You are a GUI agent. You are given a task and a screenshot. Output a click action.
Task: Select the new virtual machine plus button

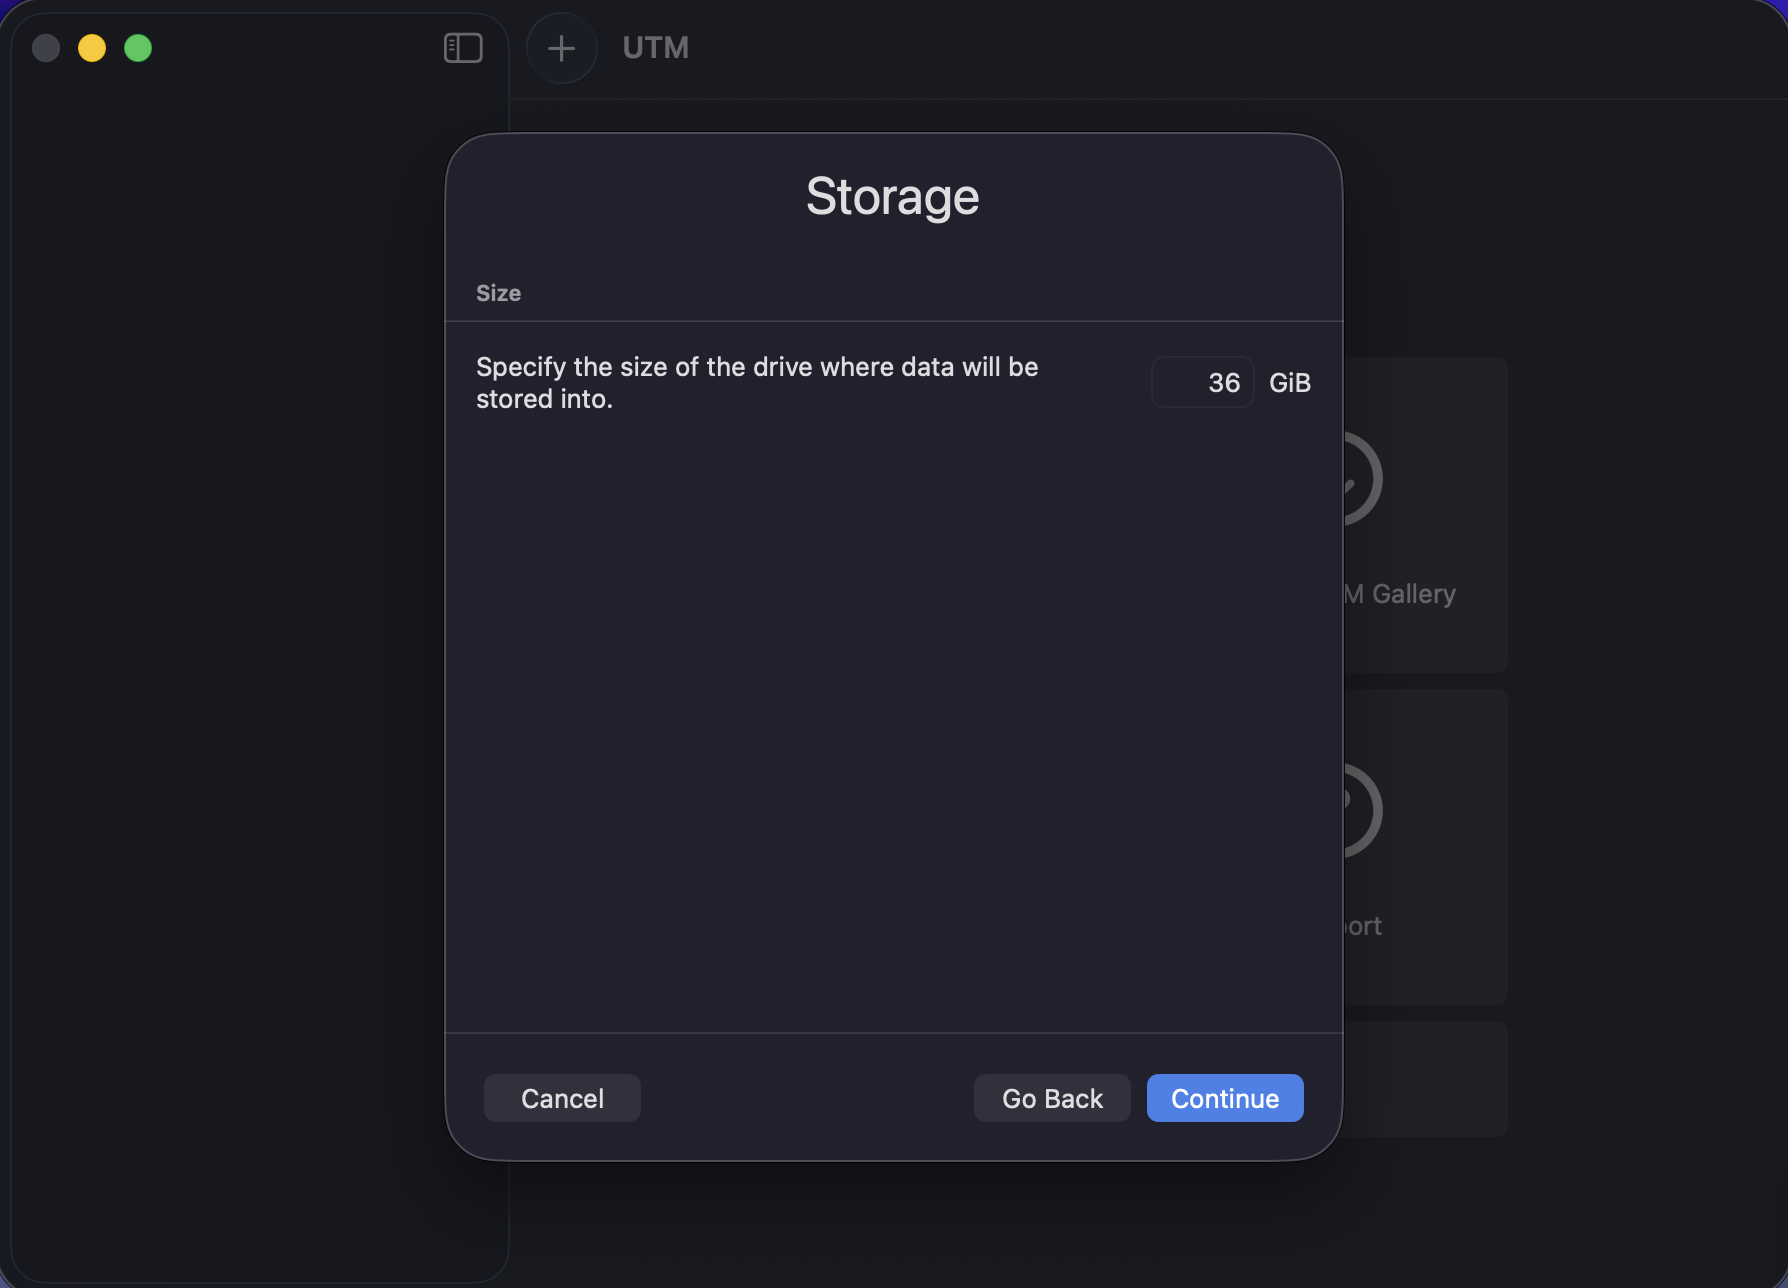[x=561, y=47]
